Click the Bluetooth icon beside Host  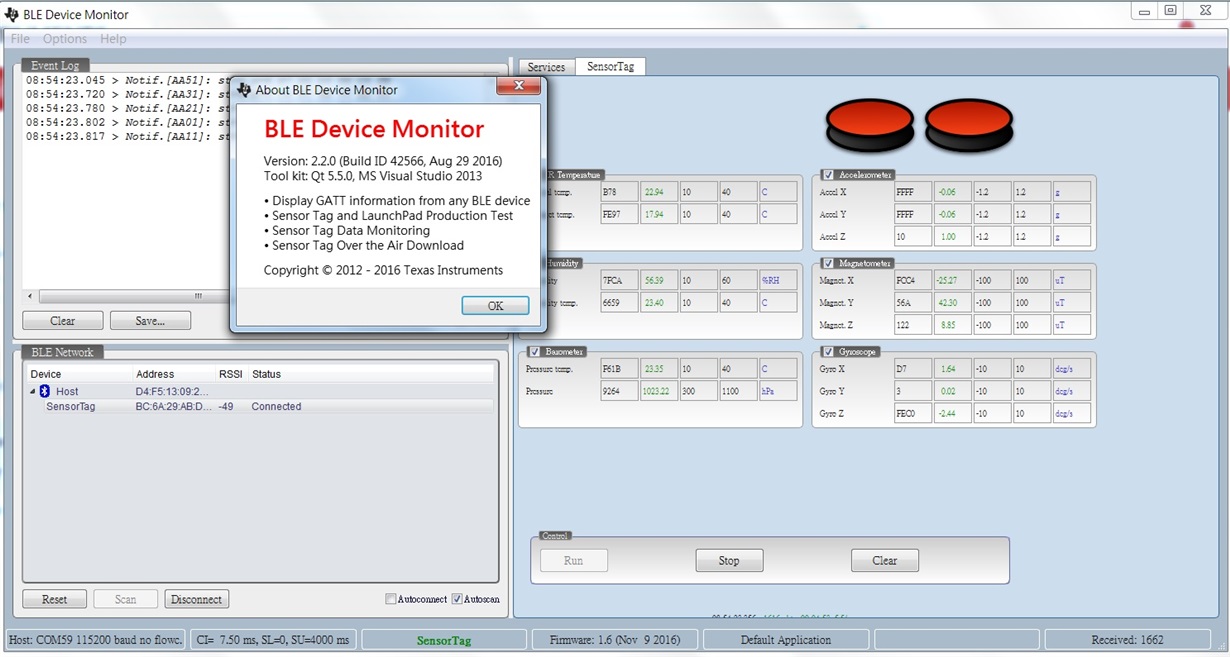pos(45,391)
